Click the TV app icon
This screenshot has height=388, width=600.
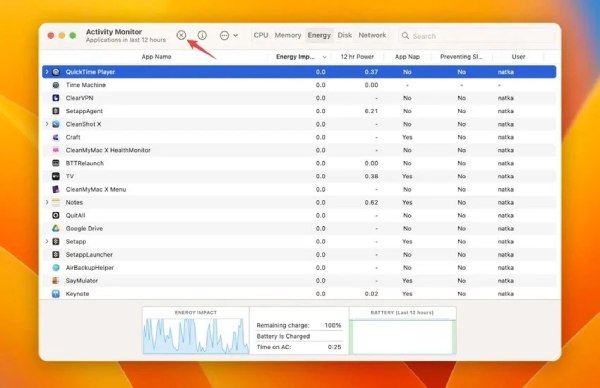[56, 176]
